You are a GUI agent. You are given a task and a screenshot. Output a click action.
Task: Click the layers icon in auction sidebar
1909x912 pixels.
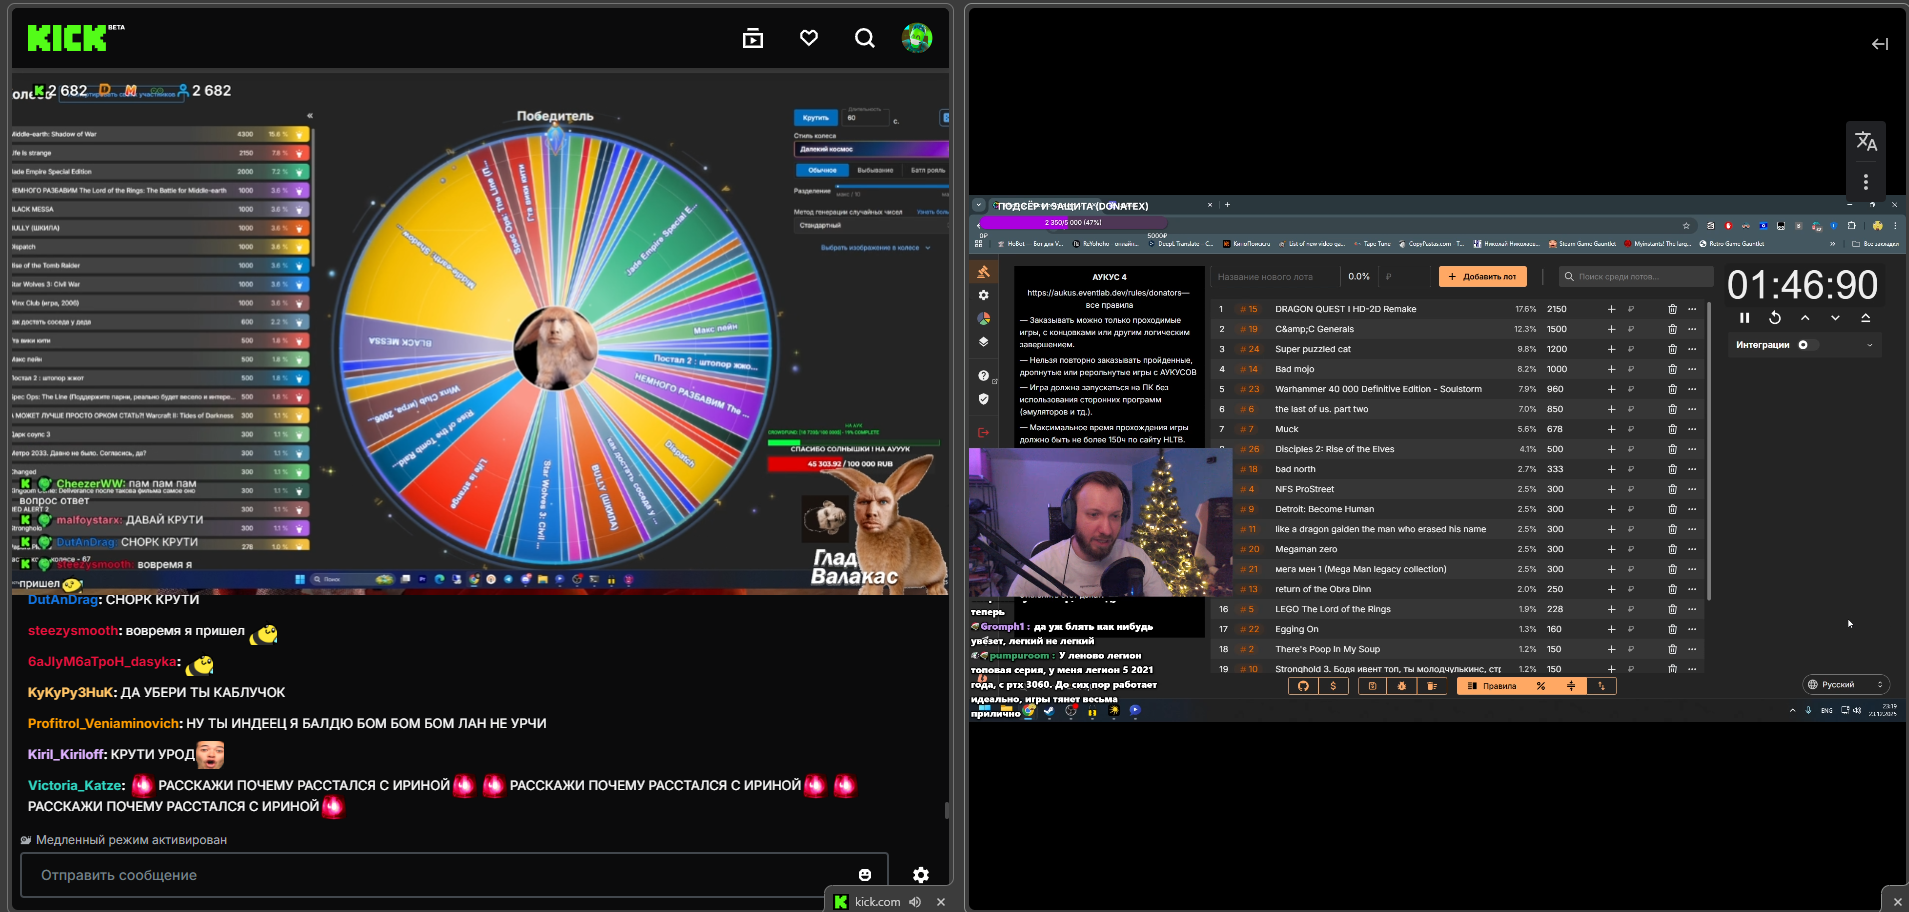click(984, 341)
